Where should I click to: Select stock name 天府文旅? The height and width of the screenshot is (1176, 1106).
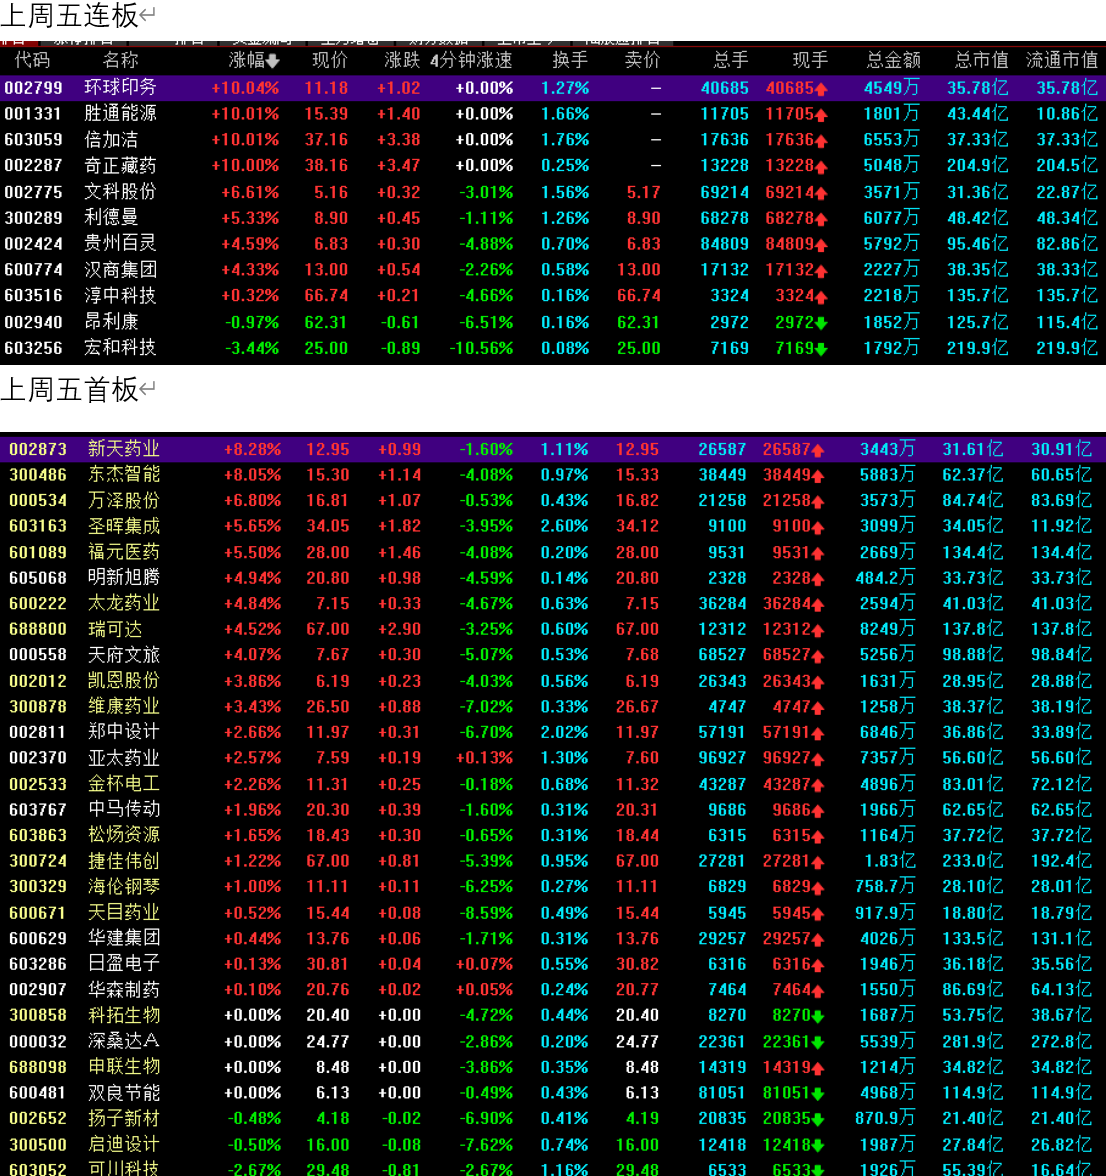tap(124, 655)
